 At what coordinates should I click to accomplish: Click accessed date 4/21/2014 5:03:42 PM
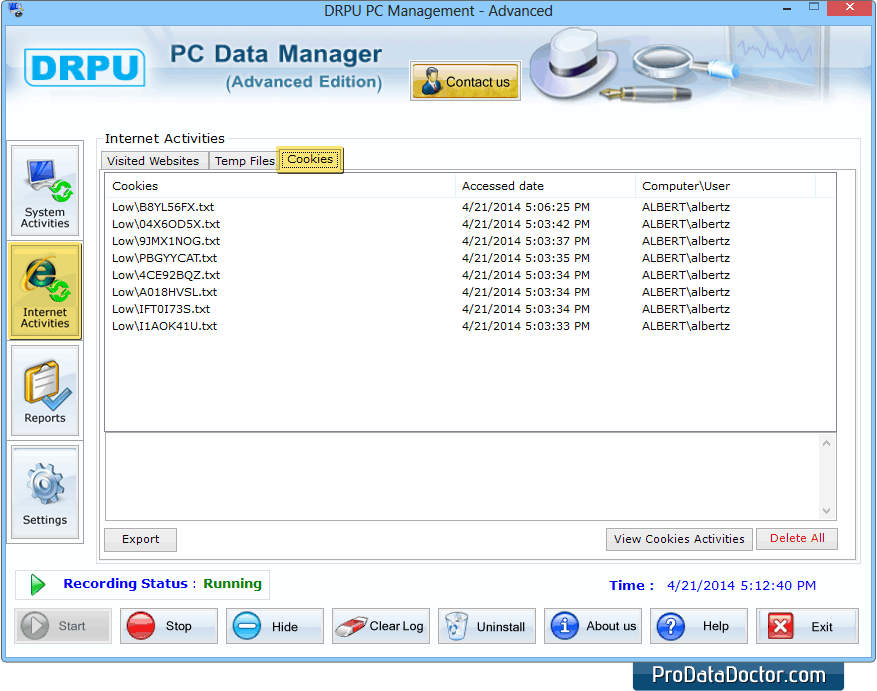click(x=526, y=224)
